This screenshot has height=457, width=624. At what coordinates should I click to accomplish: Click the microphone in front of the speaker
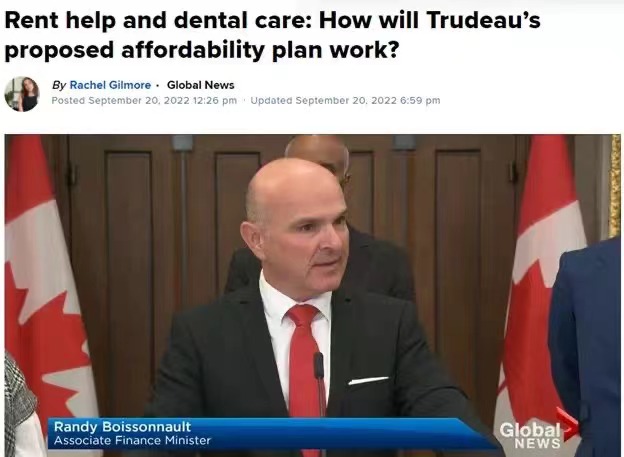tap(320, 382)
